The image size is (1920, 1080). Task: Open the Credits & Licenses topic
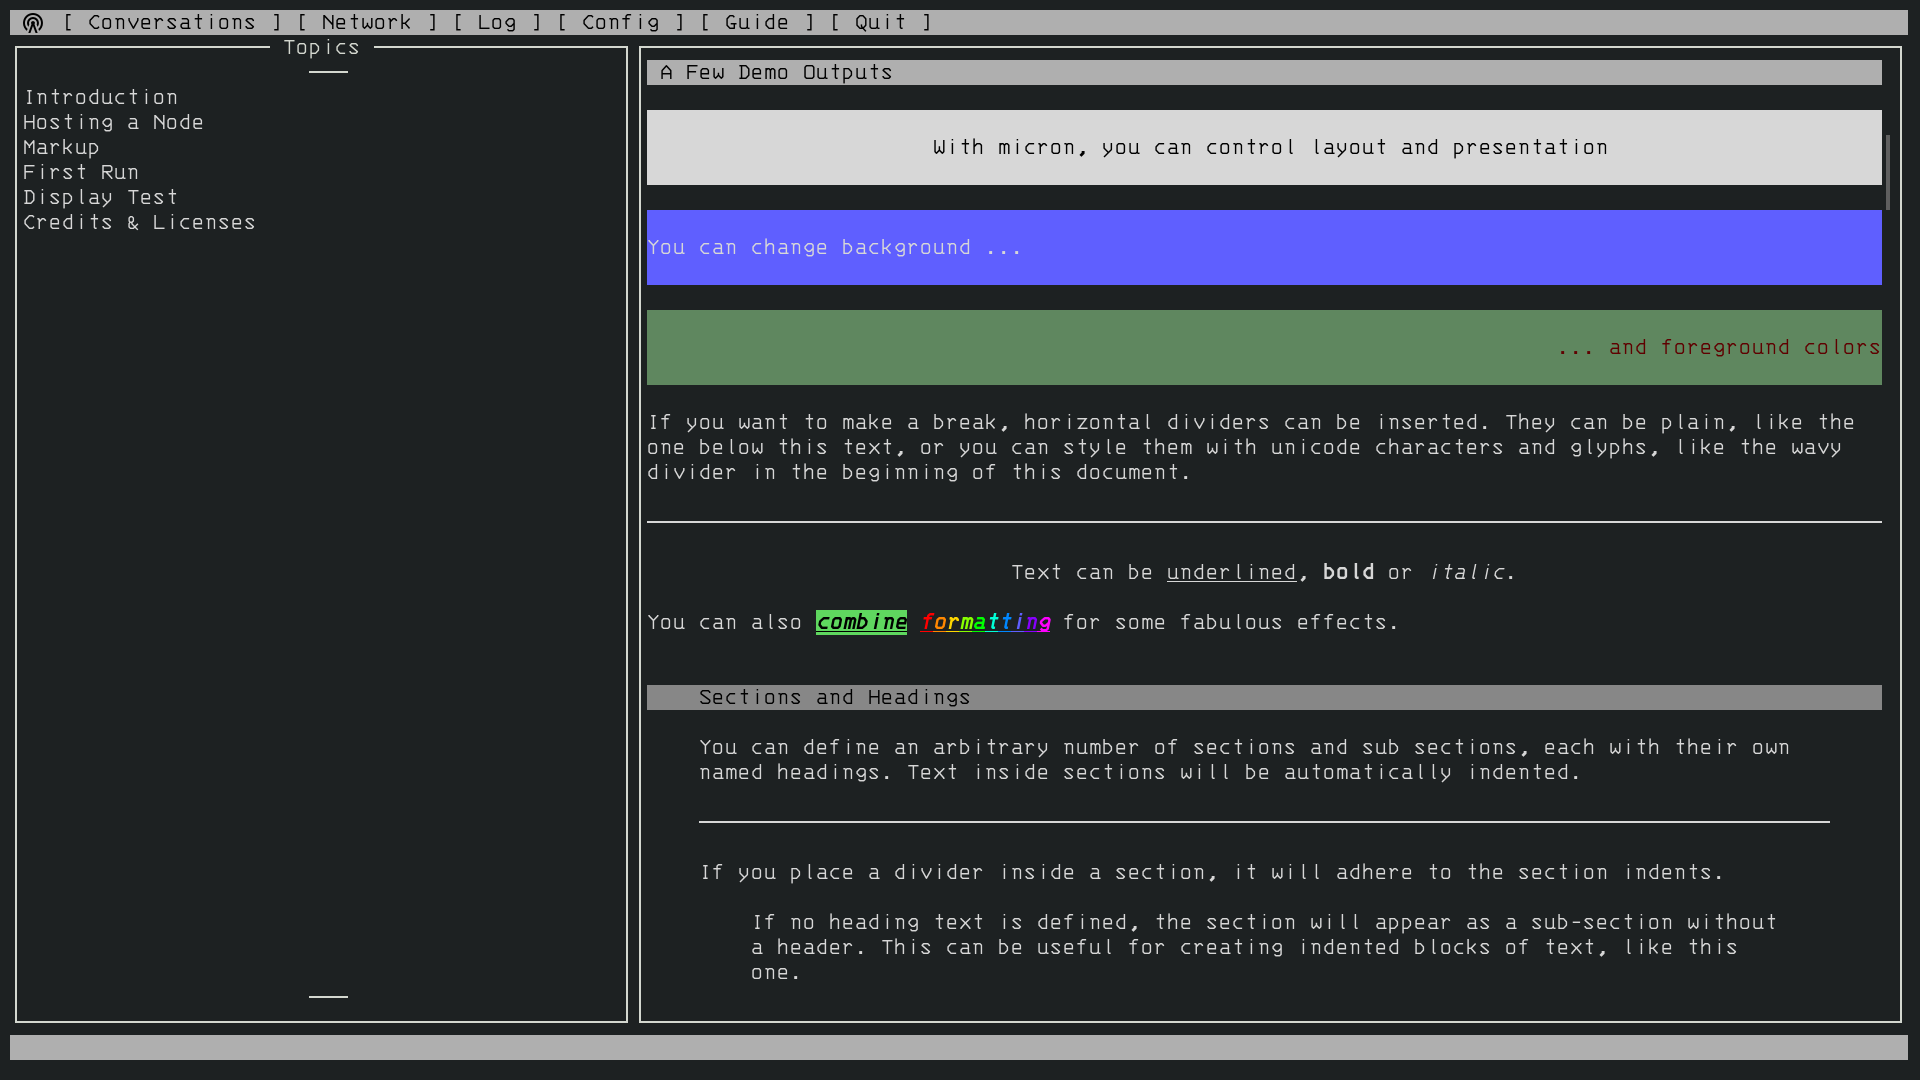139,222
